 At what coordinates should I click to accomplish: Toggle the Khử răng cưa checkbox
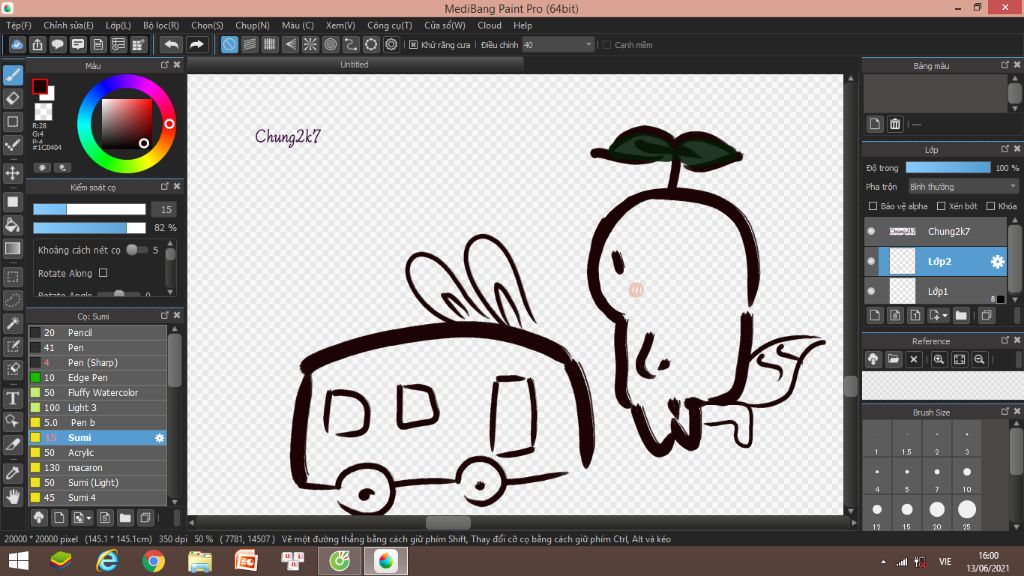(413, 45)
